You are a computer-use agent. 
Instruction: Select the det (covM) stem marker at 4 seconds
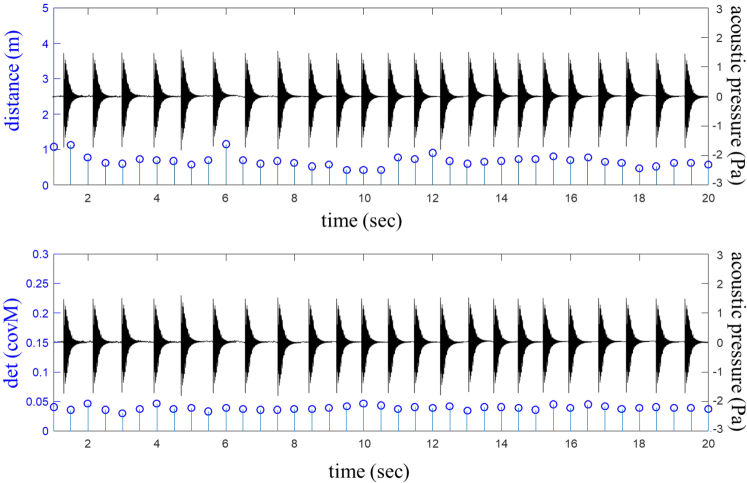click(x=157, y=403)
